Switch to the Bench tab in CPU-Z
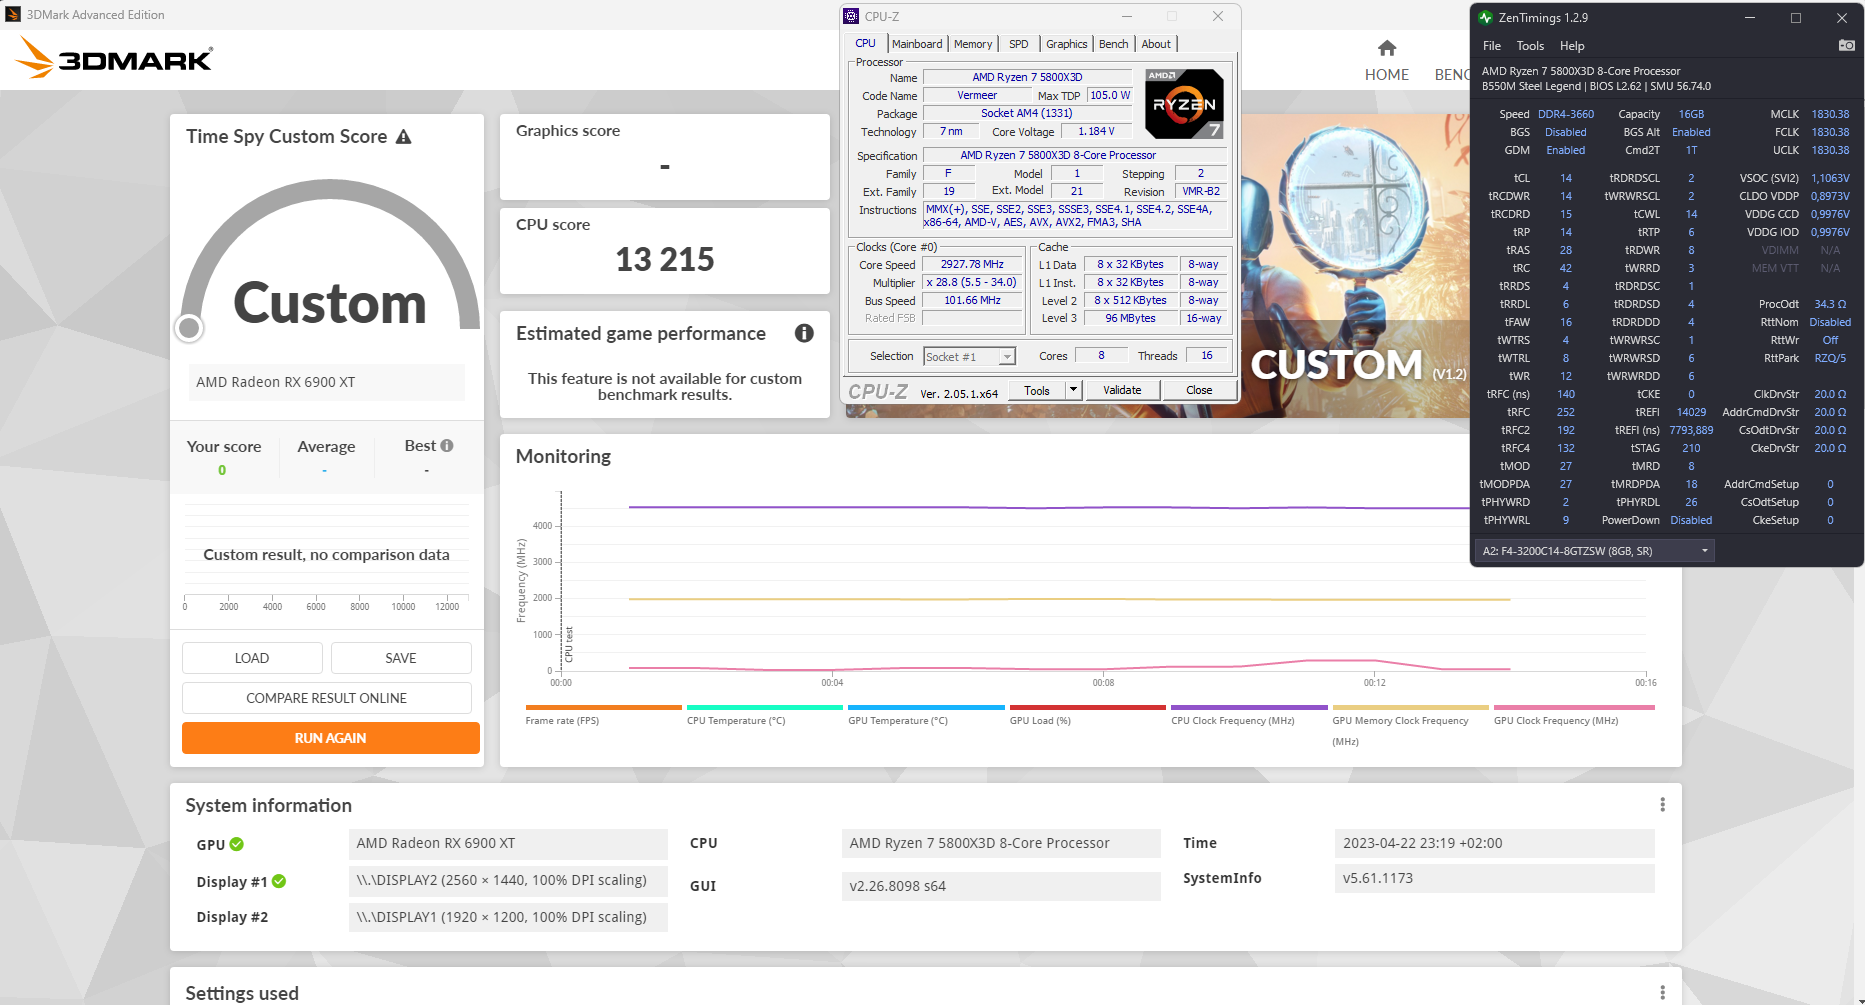This screenshot has height=1005, width=1865. 1113,44
